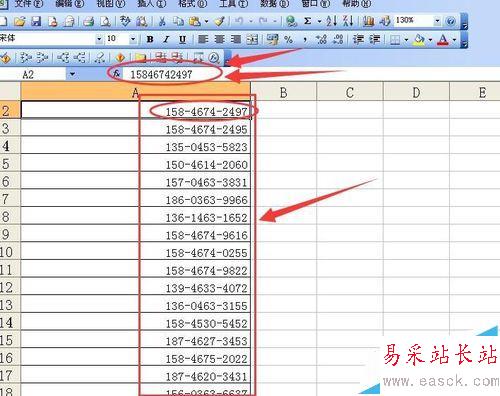Viewport: 500px width, 396px height.
Task: Cut selection with the scissors icon
Action: click(x=162, y=22)
